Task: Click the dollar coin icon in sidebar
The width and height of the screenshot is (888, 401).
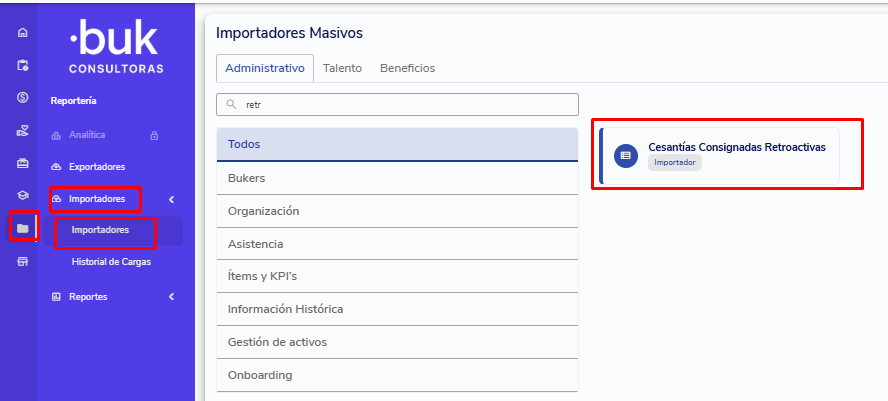Action: 22,98
